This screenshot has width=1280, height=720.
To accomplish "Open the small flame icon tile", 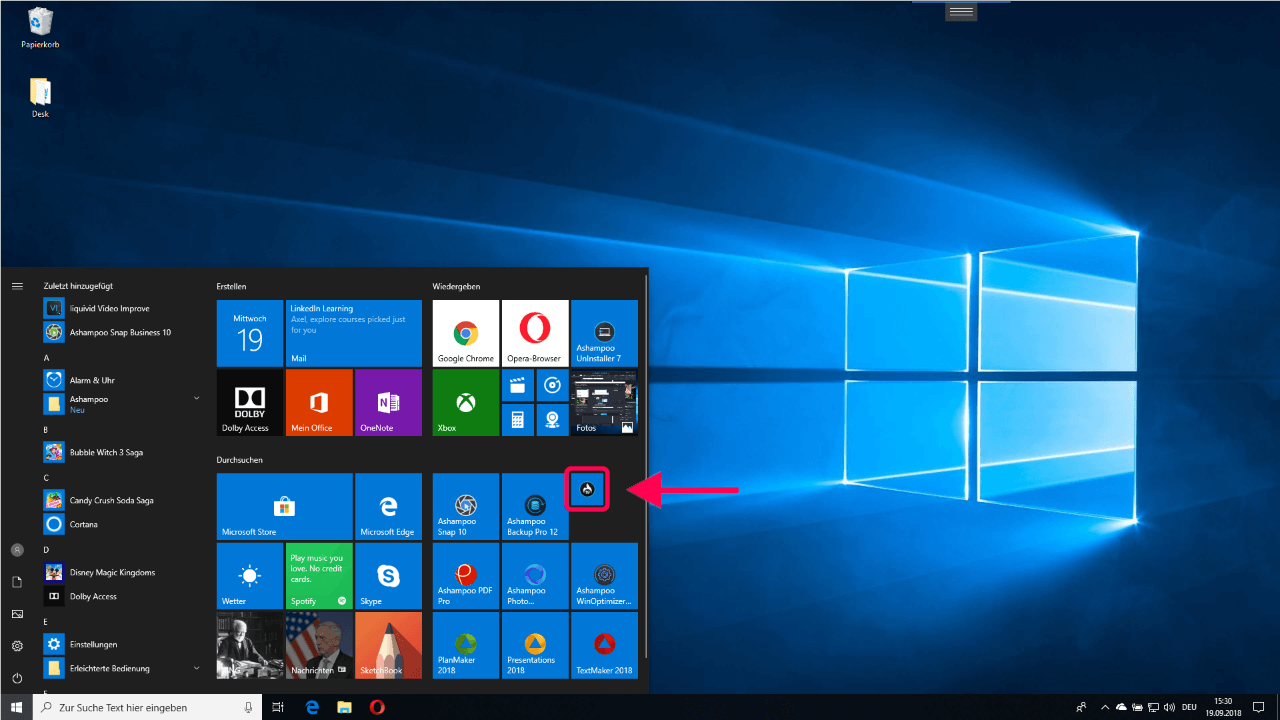I will click(587, 489).
